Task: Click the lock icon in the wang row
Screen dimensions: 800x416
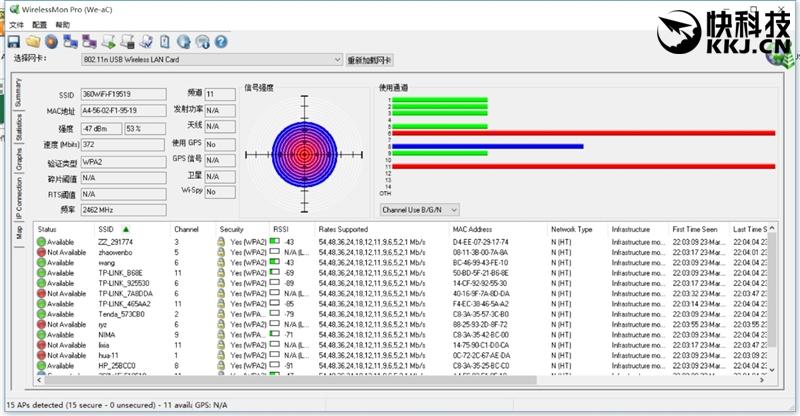Action: 221,262
